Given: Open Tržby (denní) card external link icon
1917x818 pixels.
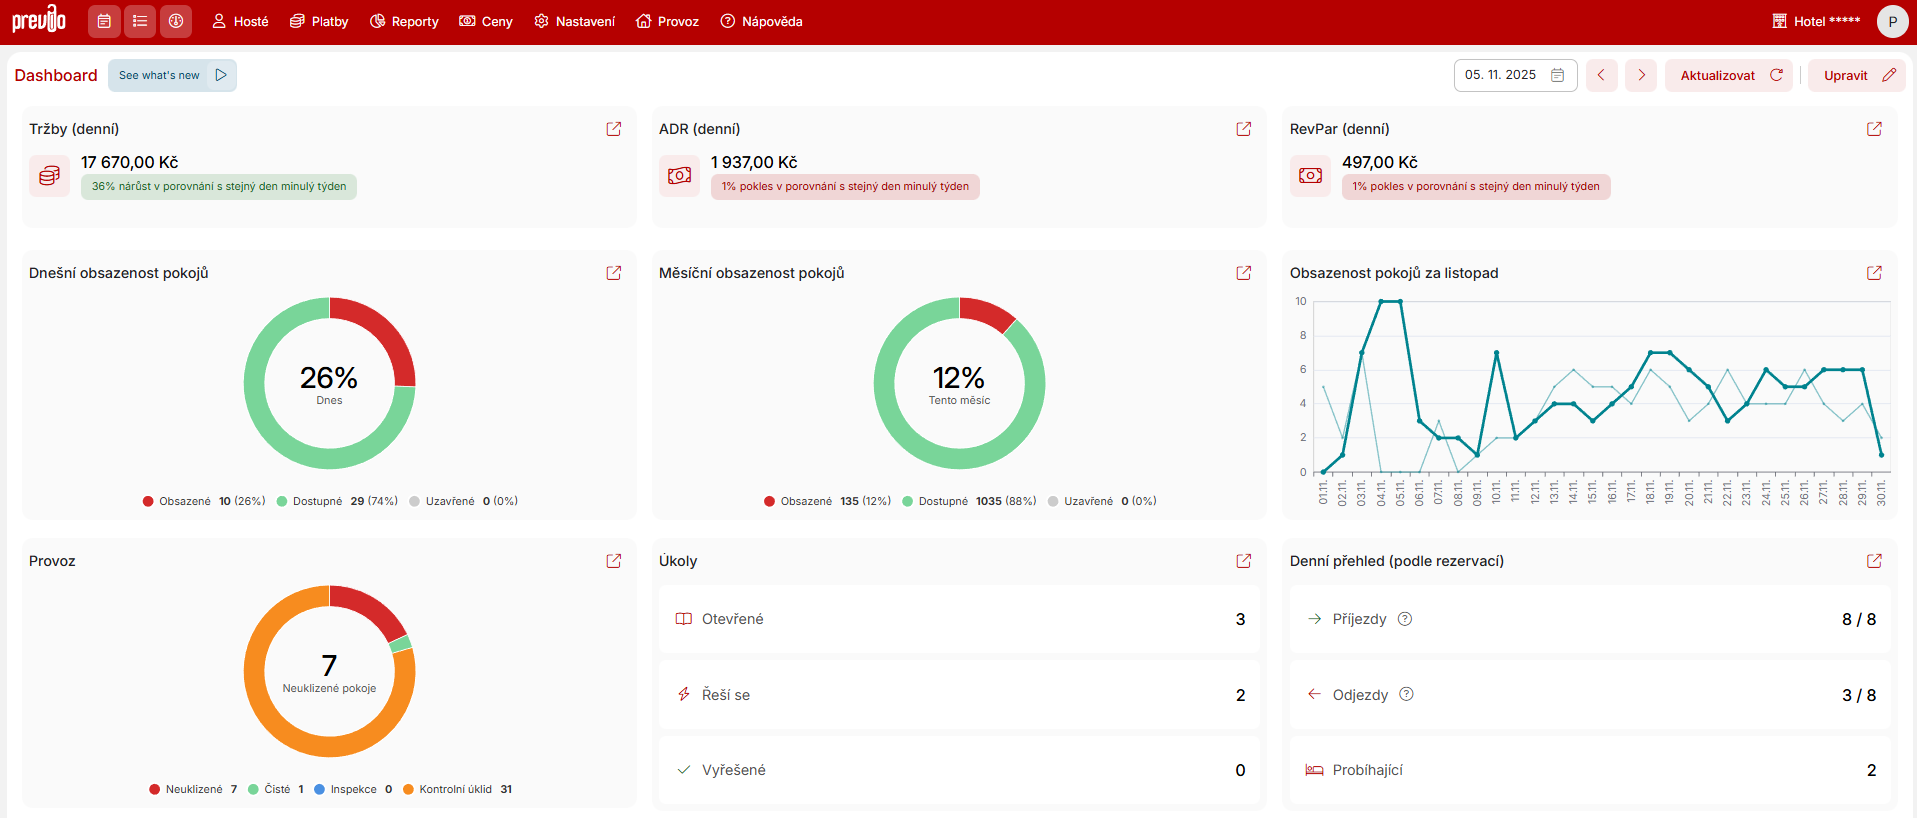Looking at the screenshot, I should 614,129.
